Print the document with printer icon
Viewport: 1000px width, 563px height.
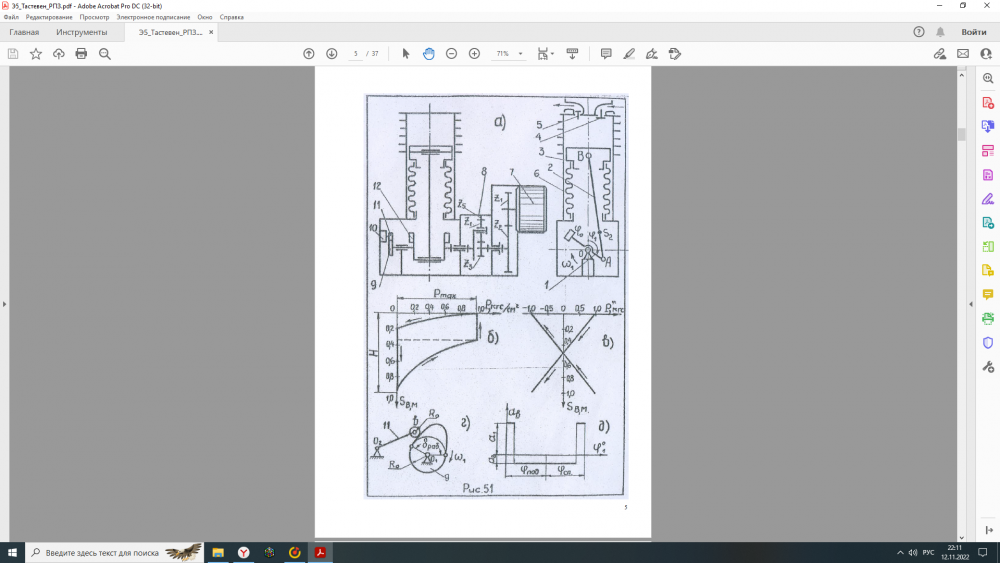[x=81, y=53]
